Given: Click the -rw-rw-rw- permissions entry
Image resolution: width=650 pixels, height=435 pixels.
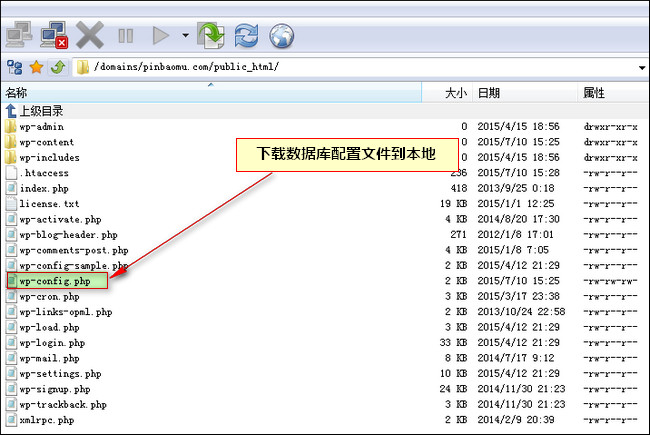Looking at the screenshot, I should click(610, 281).
